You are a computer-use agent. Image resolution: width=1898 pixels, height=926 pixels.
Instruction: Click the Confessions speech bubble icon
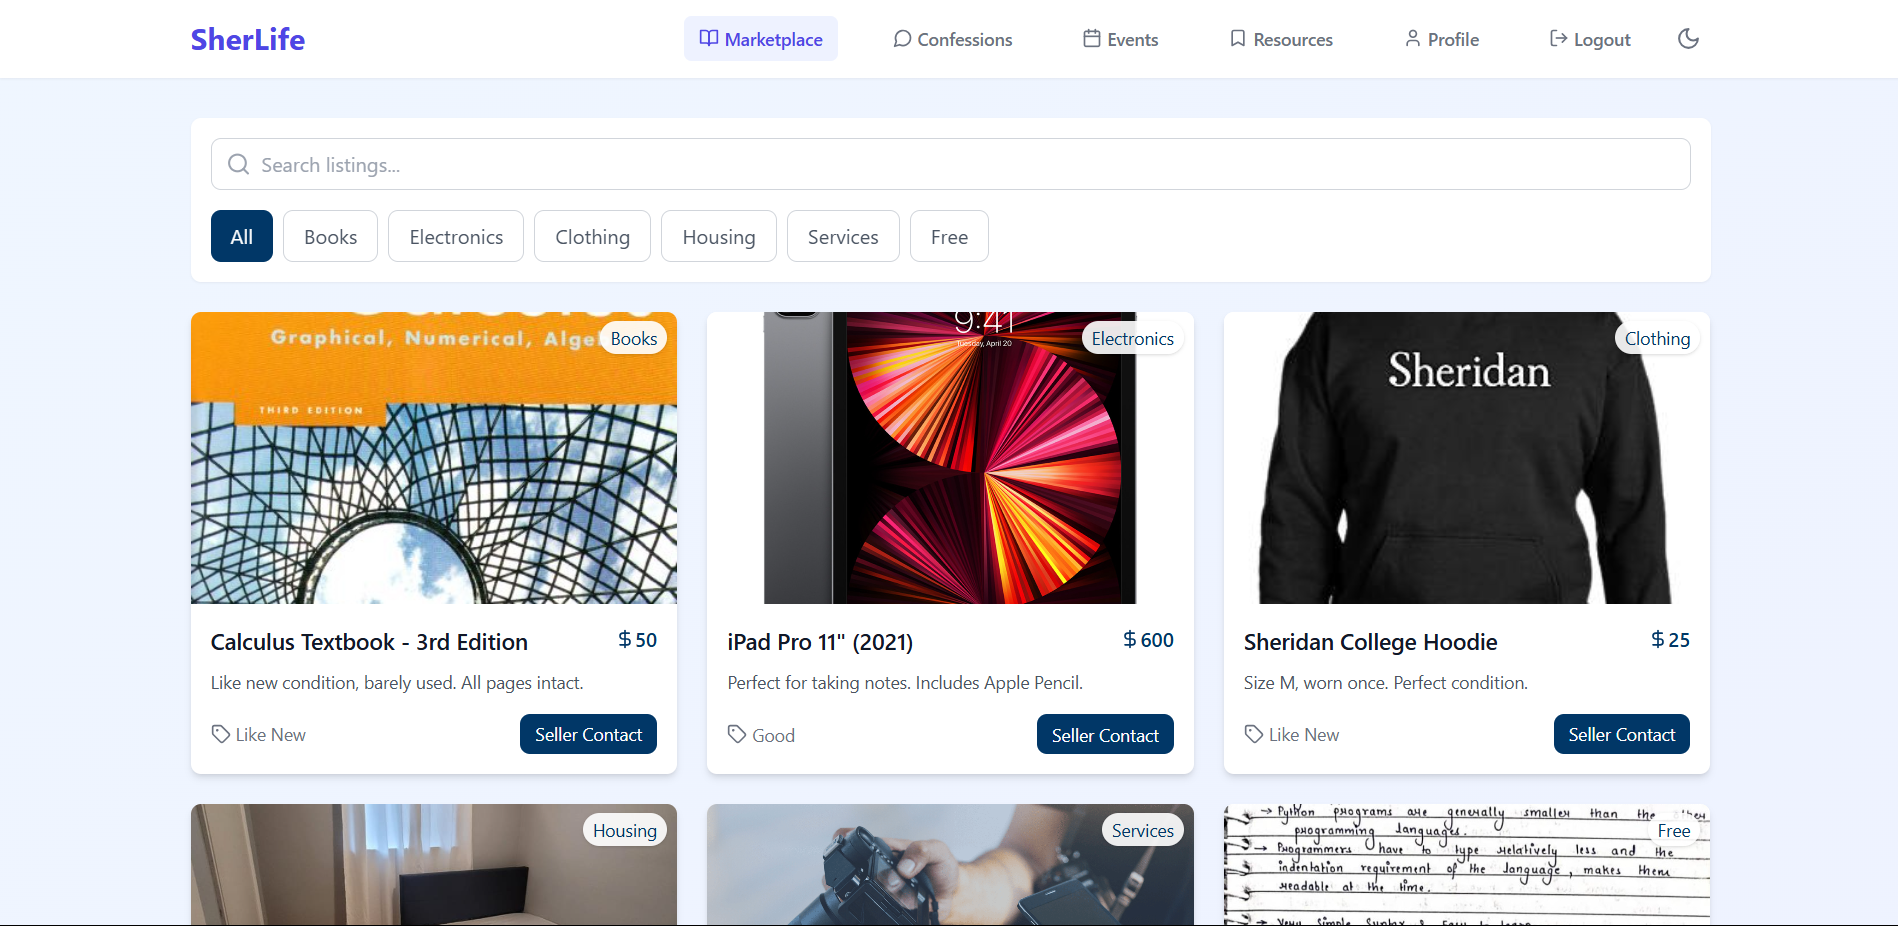902,38
